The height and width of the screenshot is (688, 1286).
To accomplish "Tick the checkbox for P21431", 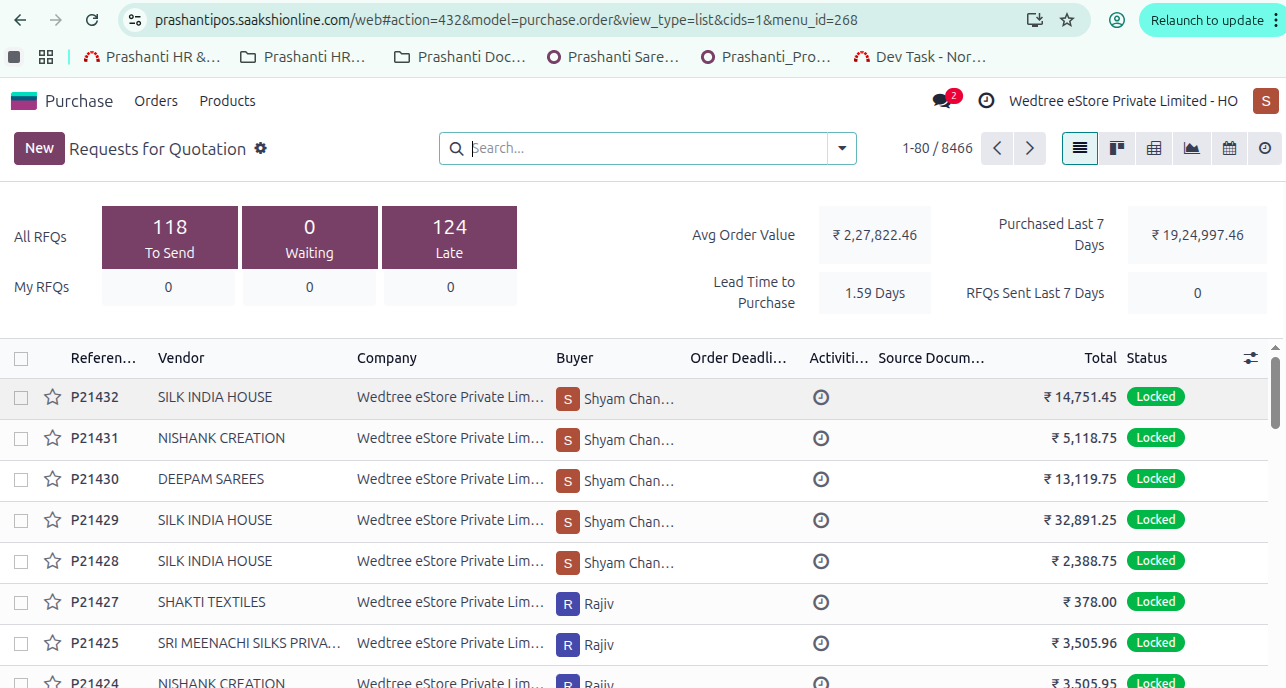I will 21,438.
